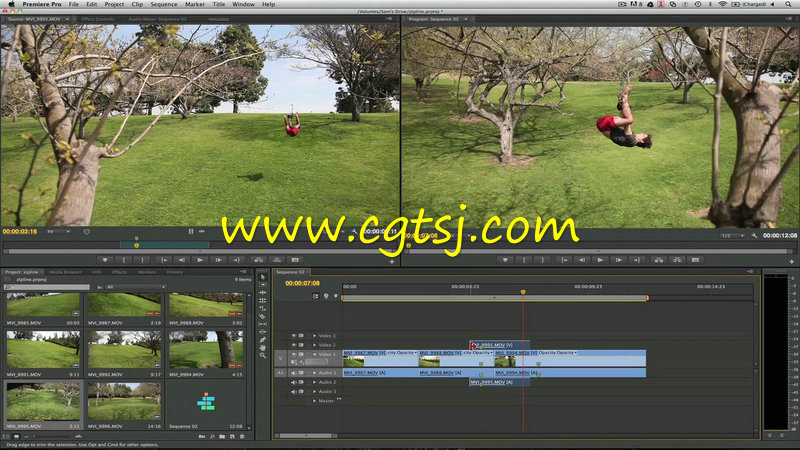Image resolution: width=800 pixels, height=450 pixels.
Task: Select the Ripple Edit tool
Action: [263, 292]
